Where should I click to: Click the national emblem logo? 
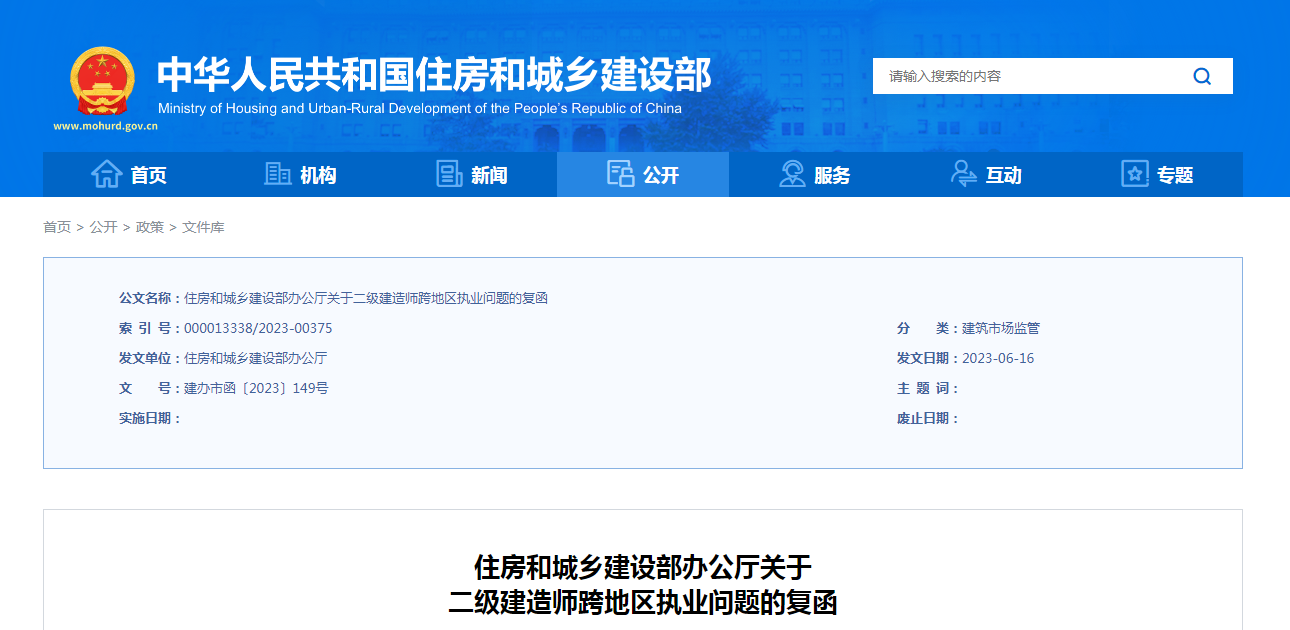click(102, 81)
